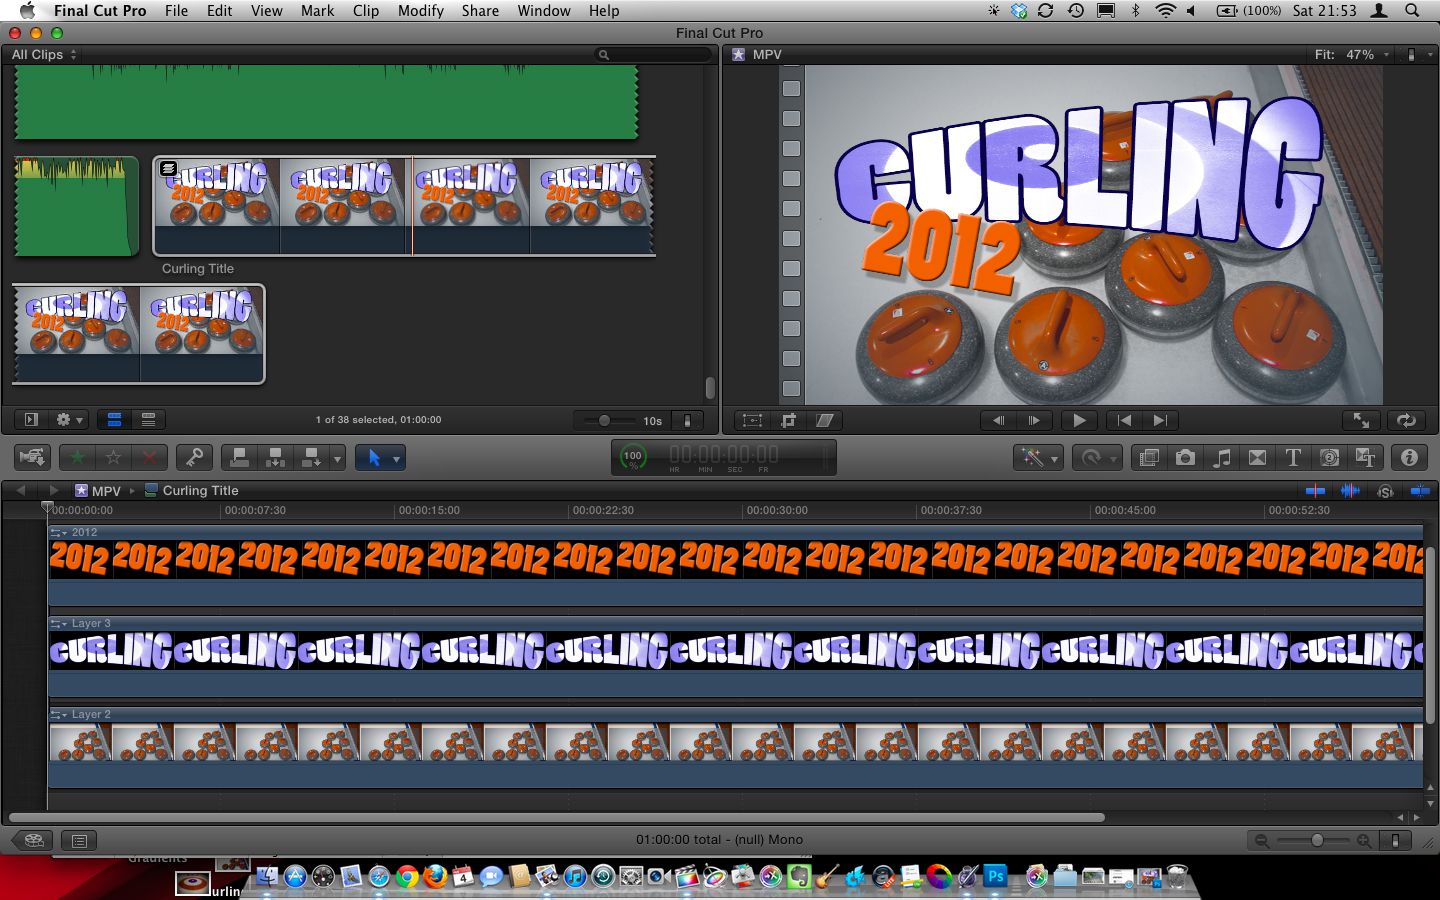1440x900 pixels.
Task: Open the clip appearance switch near 10s
Action: [x=687, y=421]
